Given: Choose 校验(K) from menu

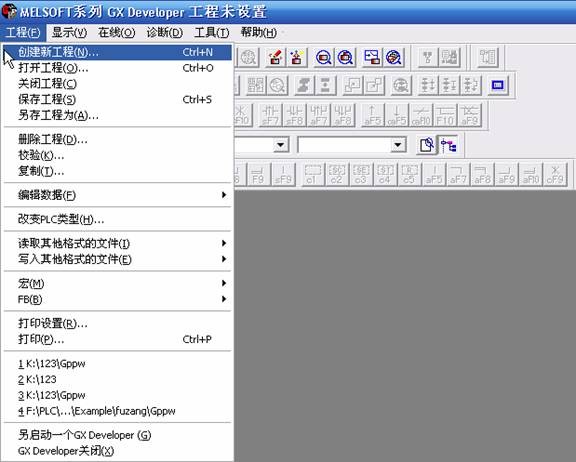Looking at the screenshot, I should [x=118, y=155].
